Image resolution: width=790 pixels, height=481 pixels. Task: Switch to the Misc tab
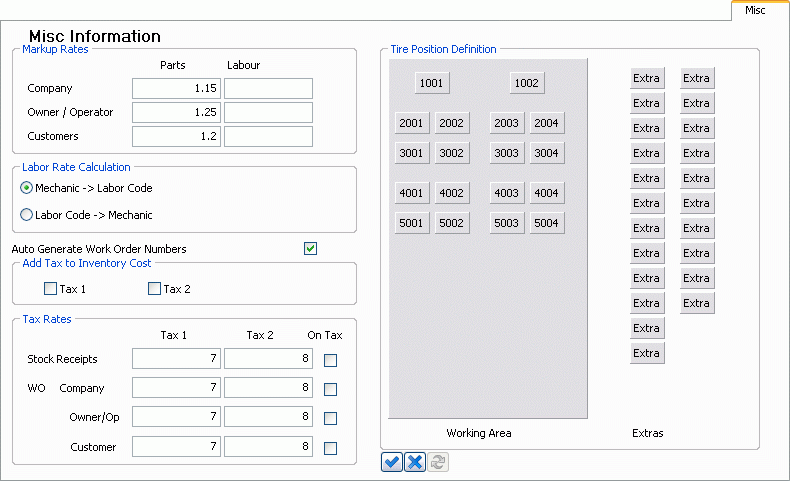tap(756, 10)
